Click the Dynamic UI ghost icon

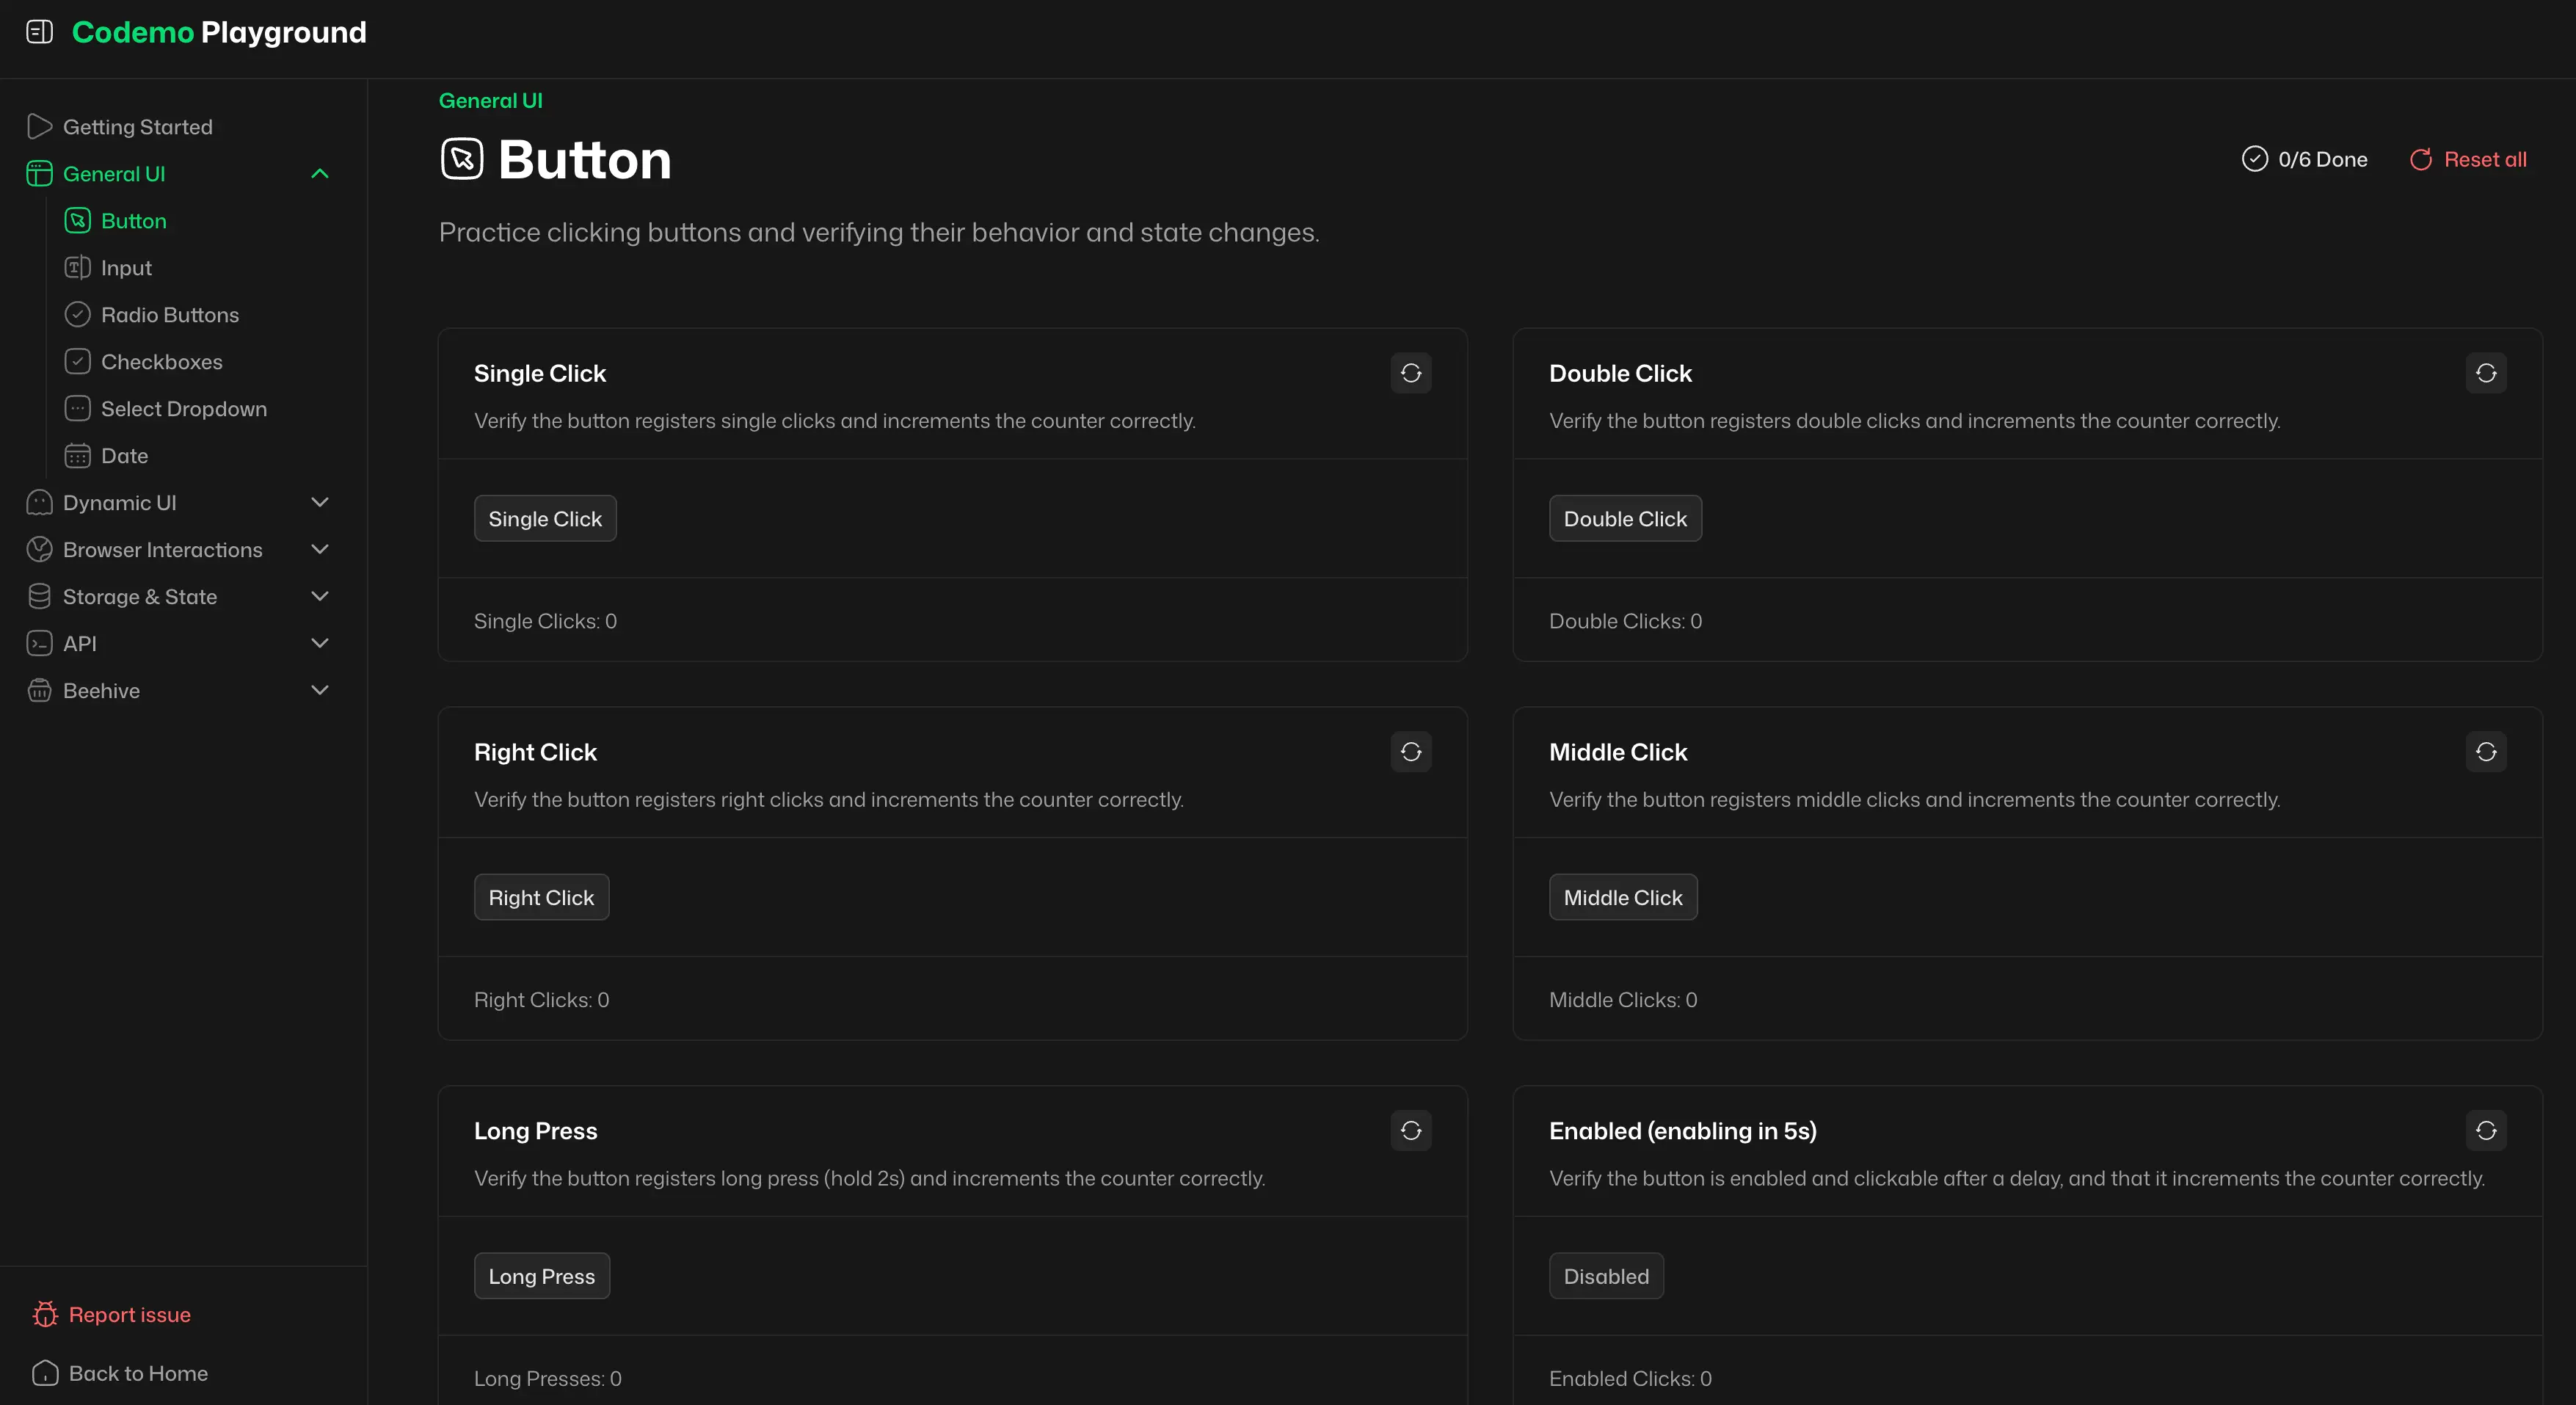39,503
